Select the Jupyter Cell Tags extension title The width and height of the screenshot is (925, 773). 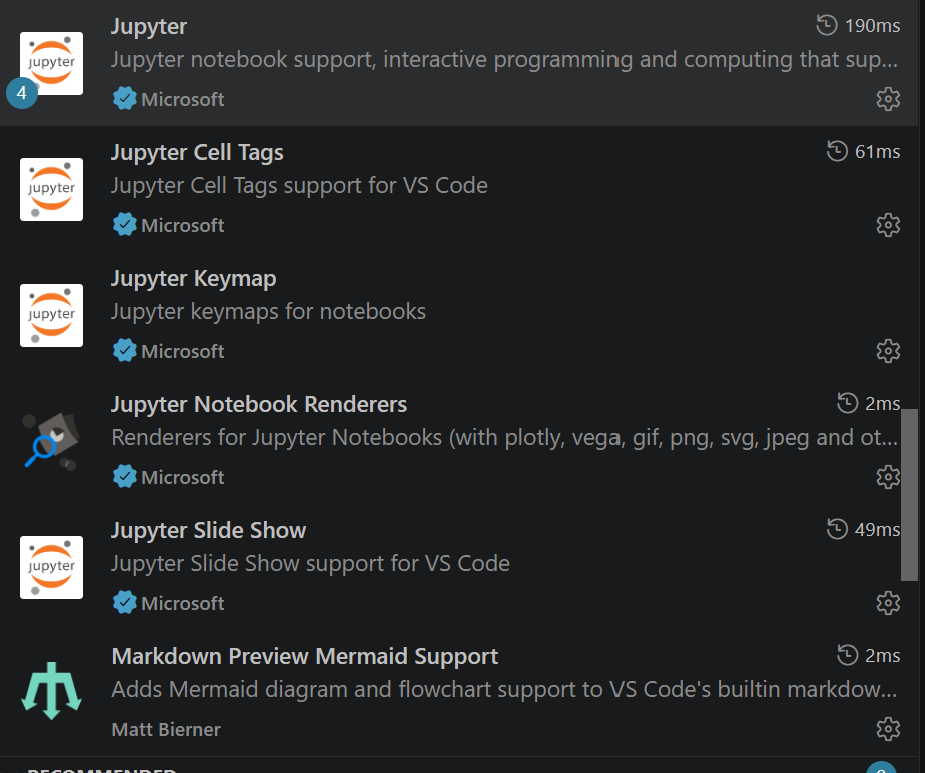pyautogui.click(x=197, y=152)
